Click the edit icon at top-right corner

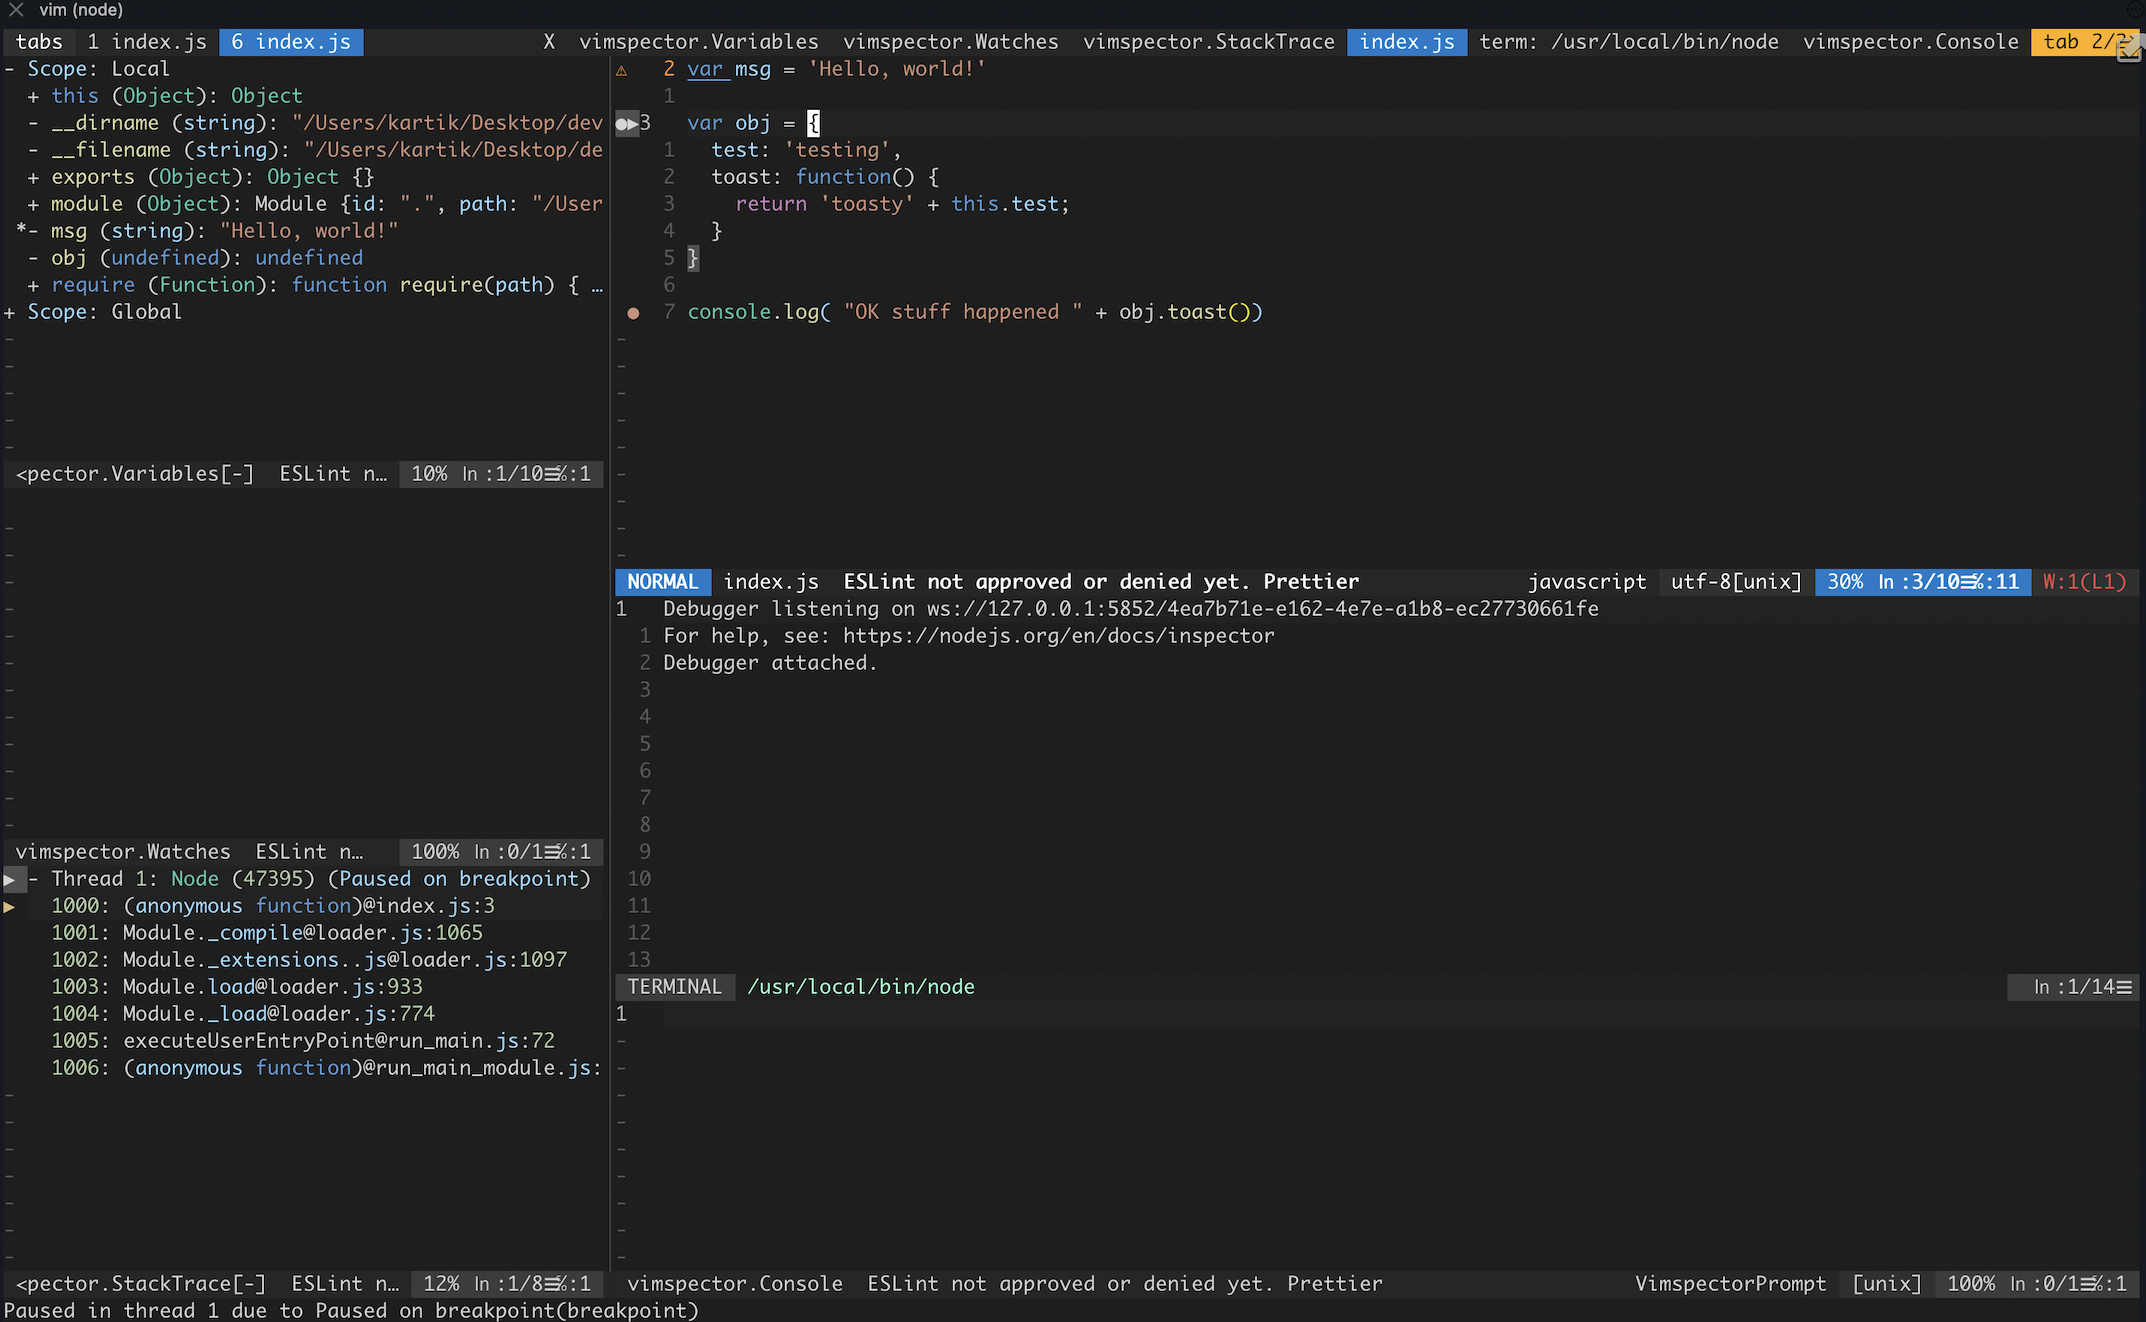(2128, 50)
